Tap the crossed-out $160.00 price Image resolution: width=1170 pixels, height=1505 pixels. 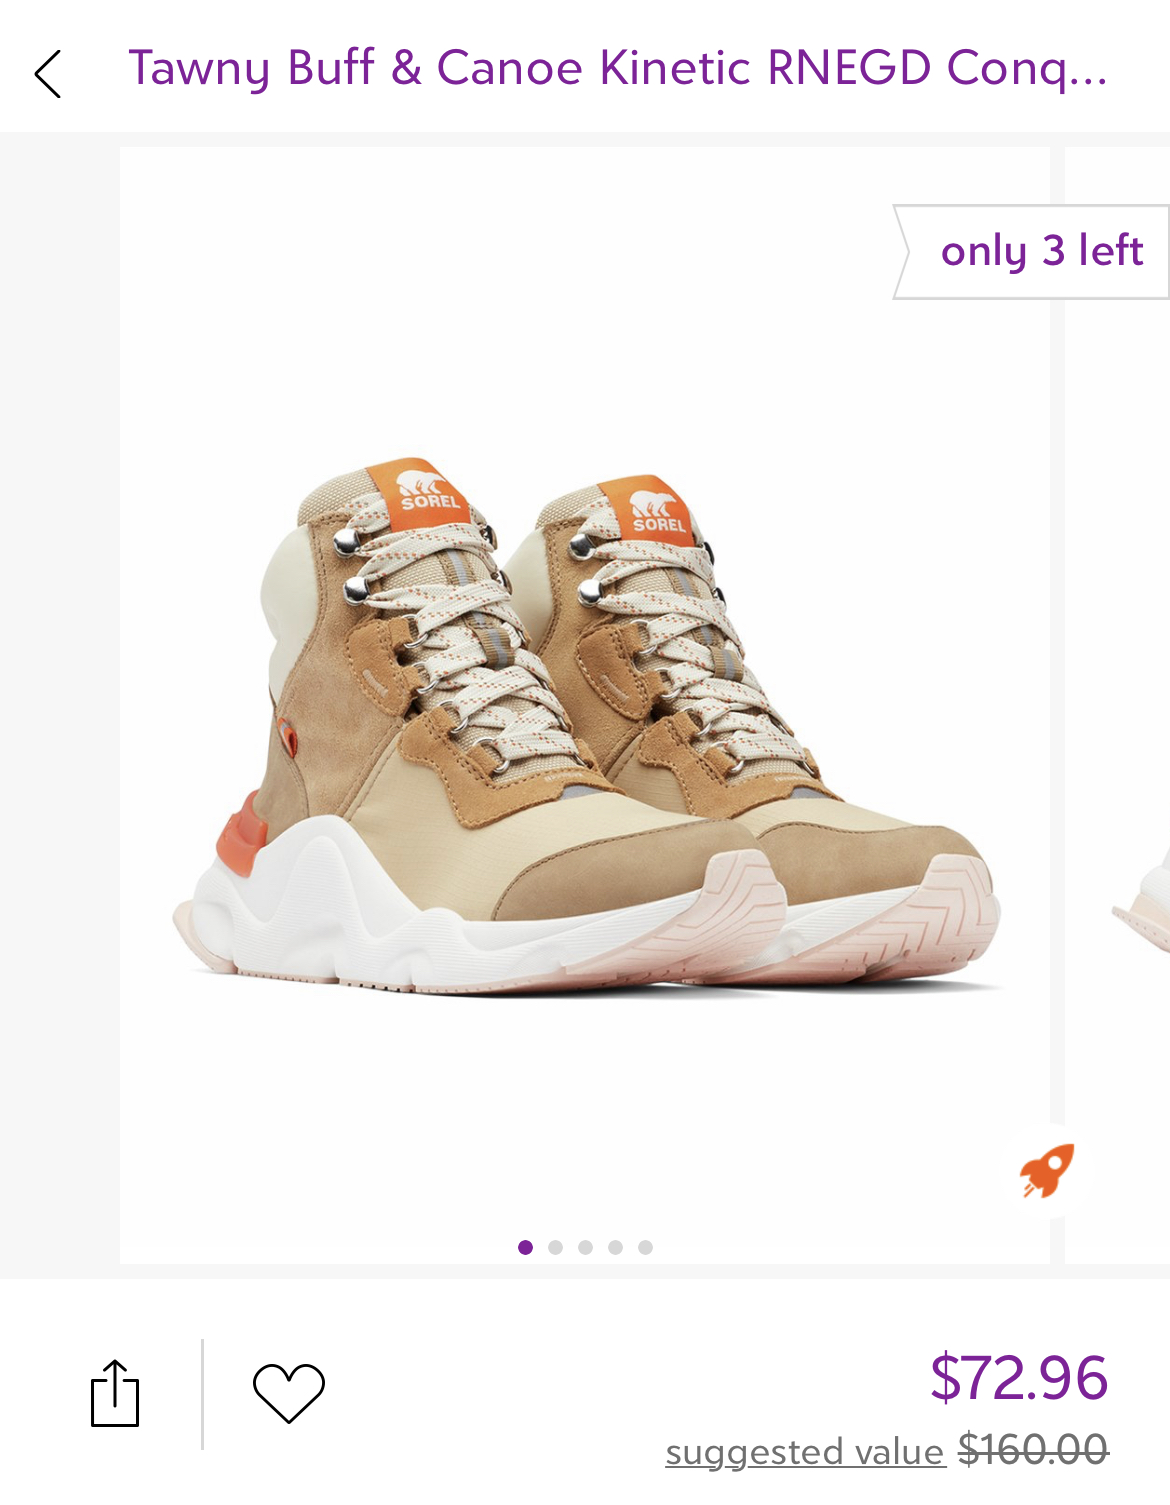coord(1033,1449)
